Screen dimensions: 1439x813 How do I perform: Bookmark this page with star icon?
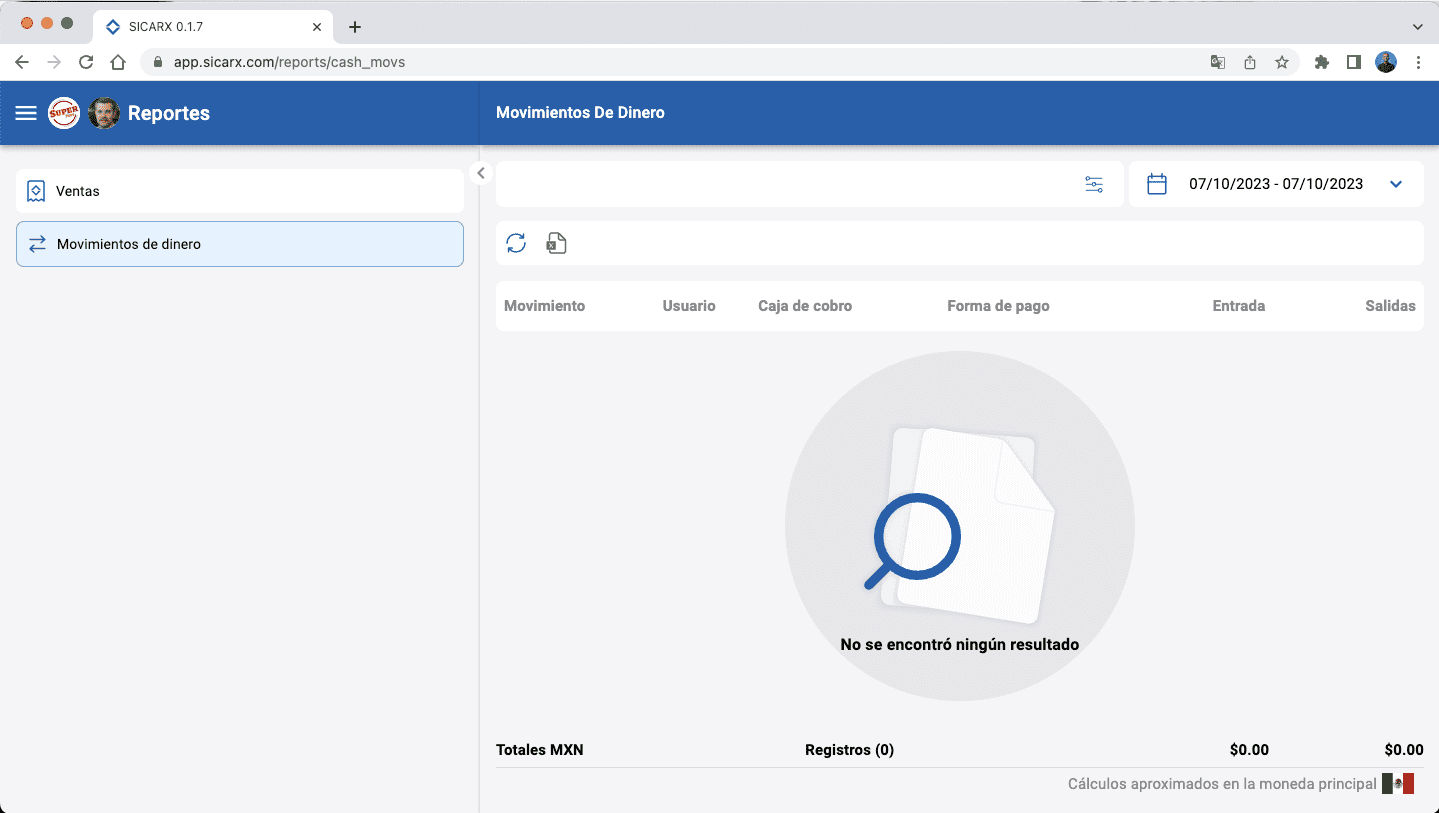click(1281, 62)
